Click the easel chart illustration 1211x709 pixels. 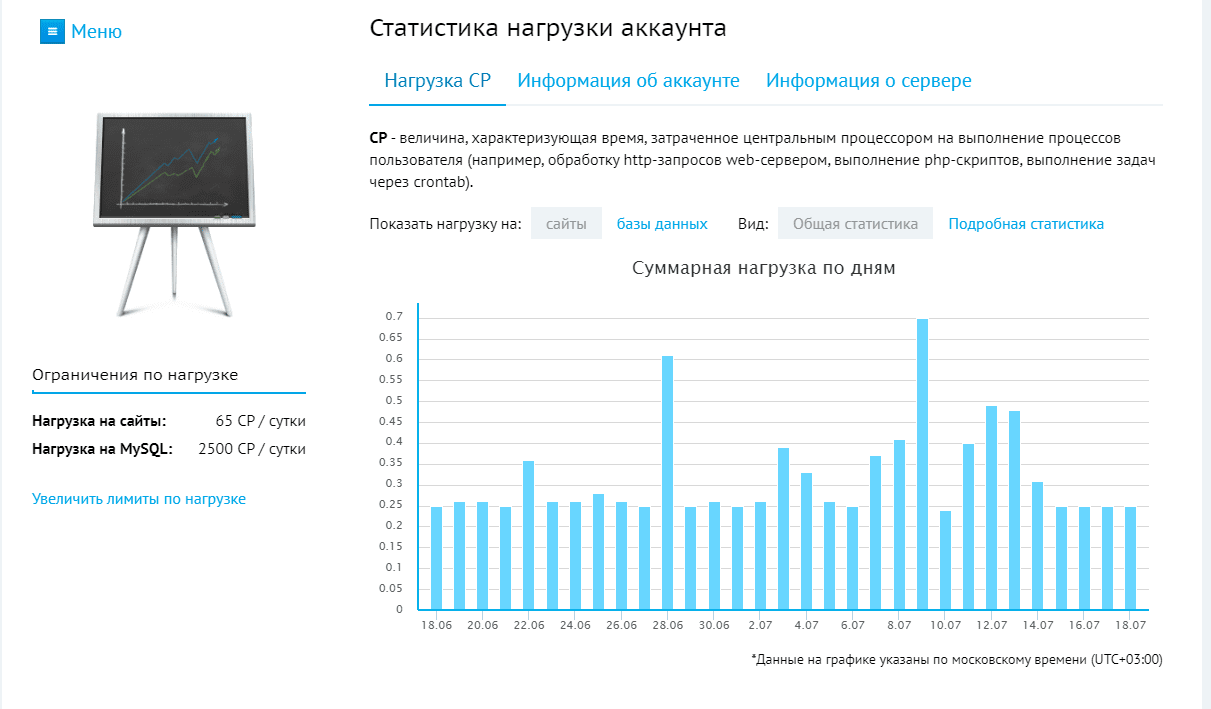point(170,213)
